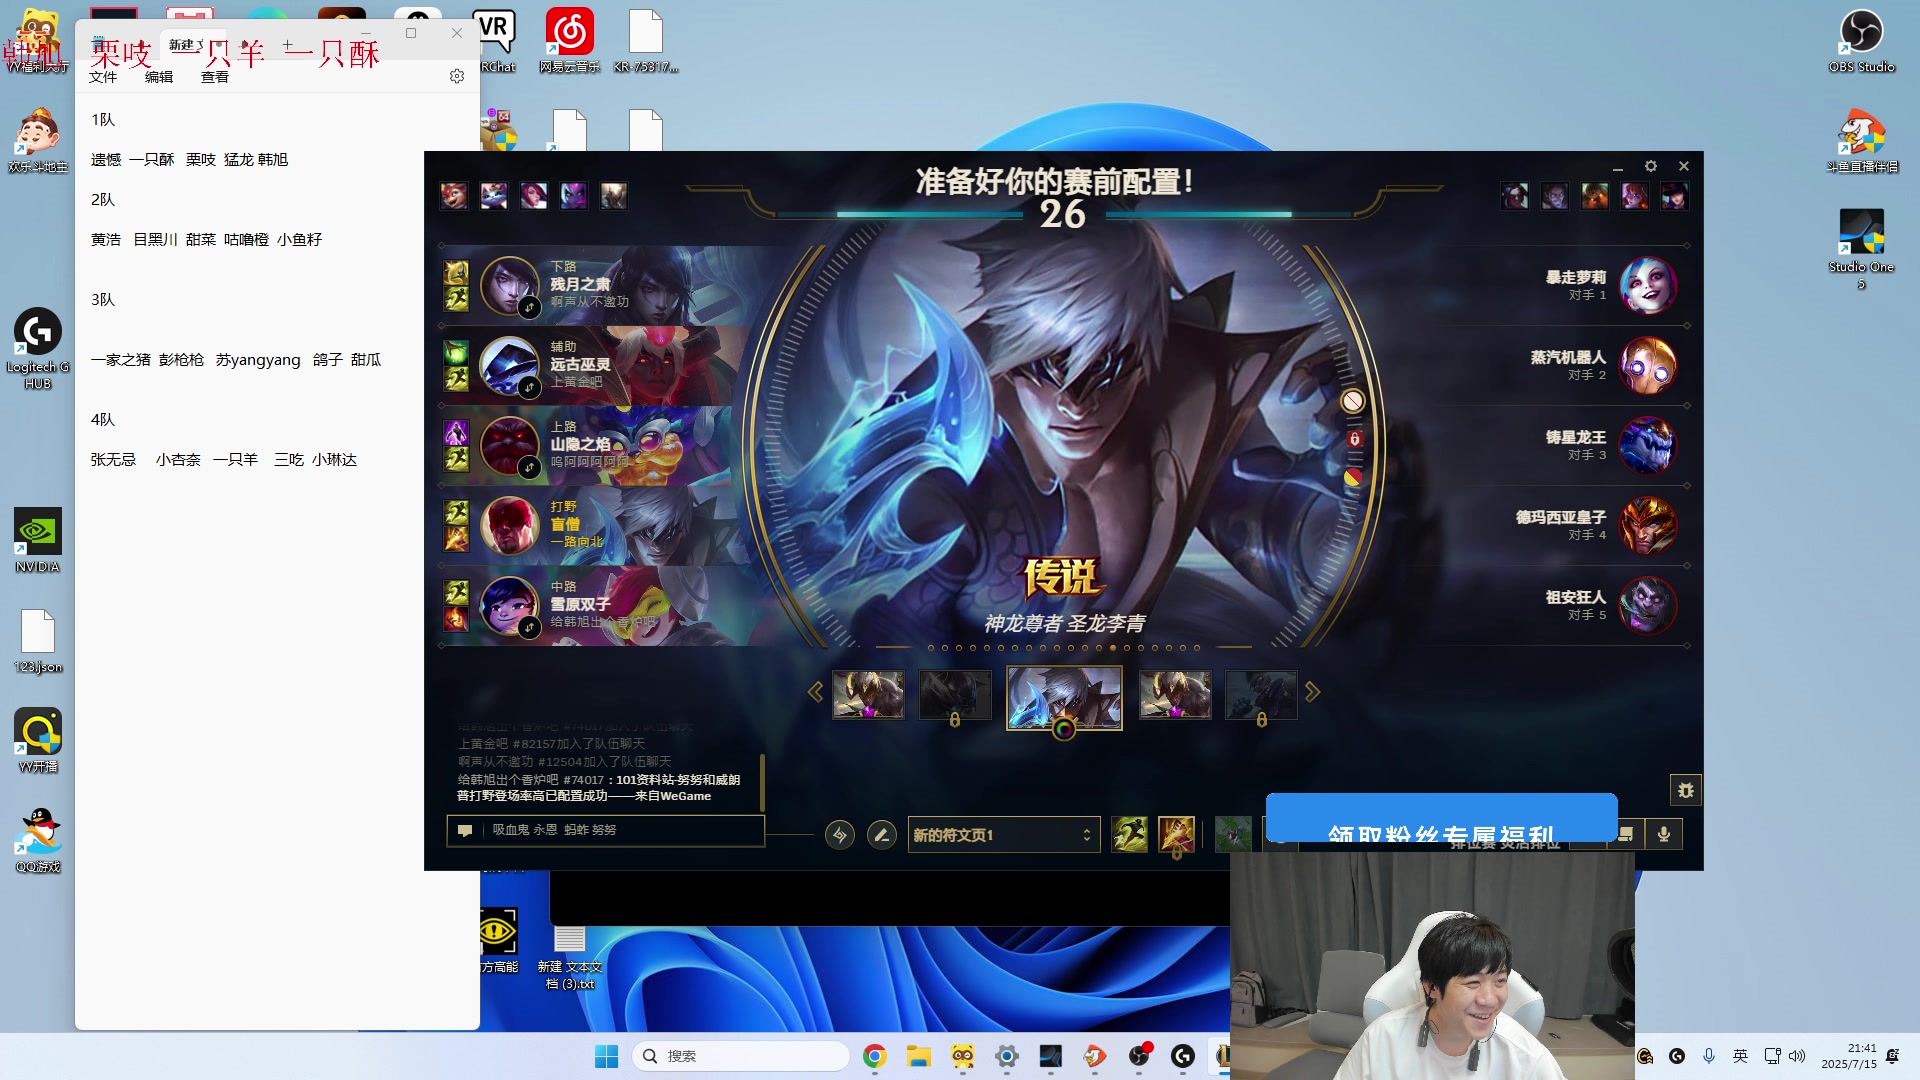Select the no-chroma default swatch
The image size is (1920, 1080).
click(1352, 401)
